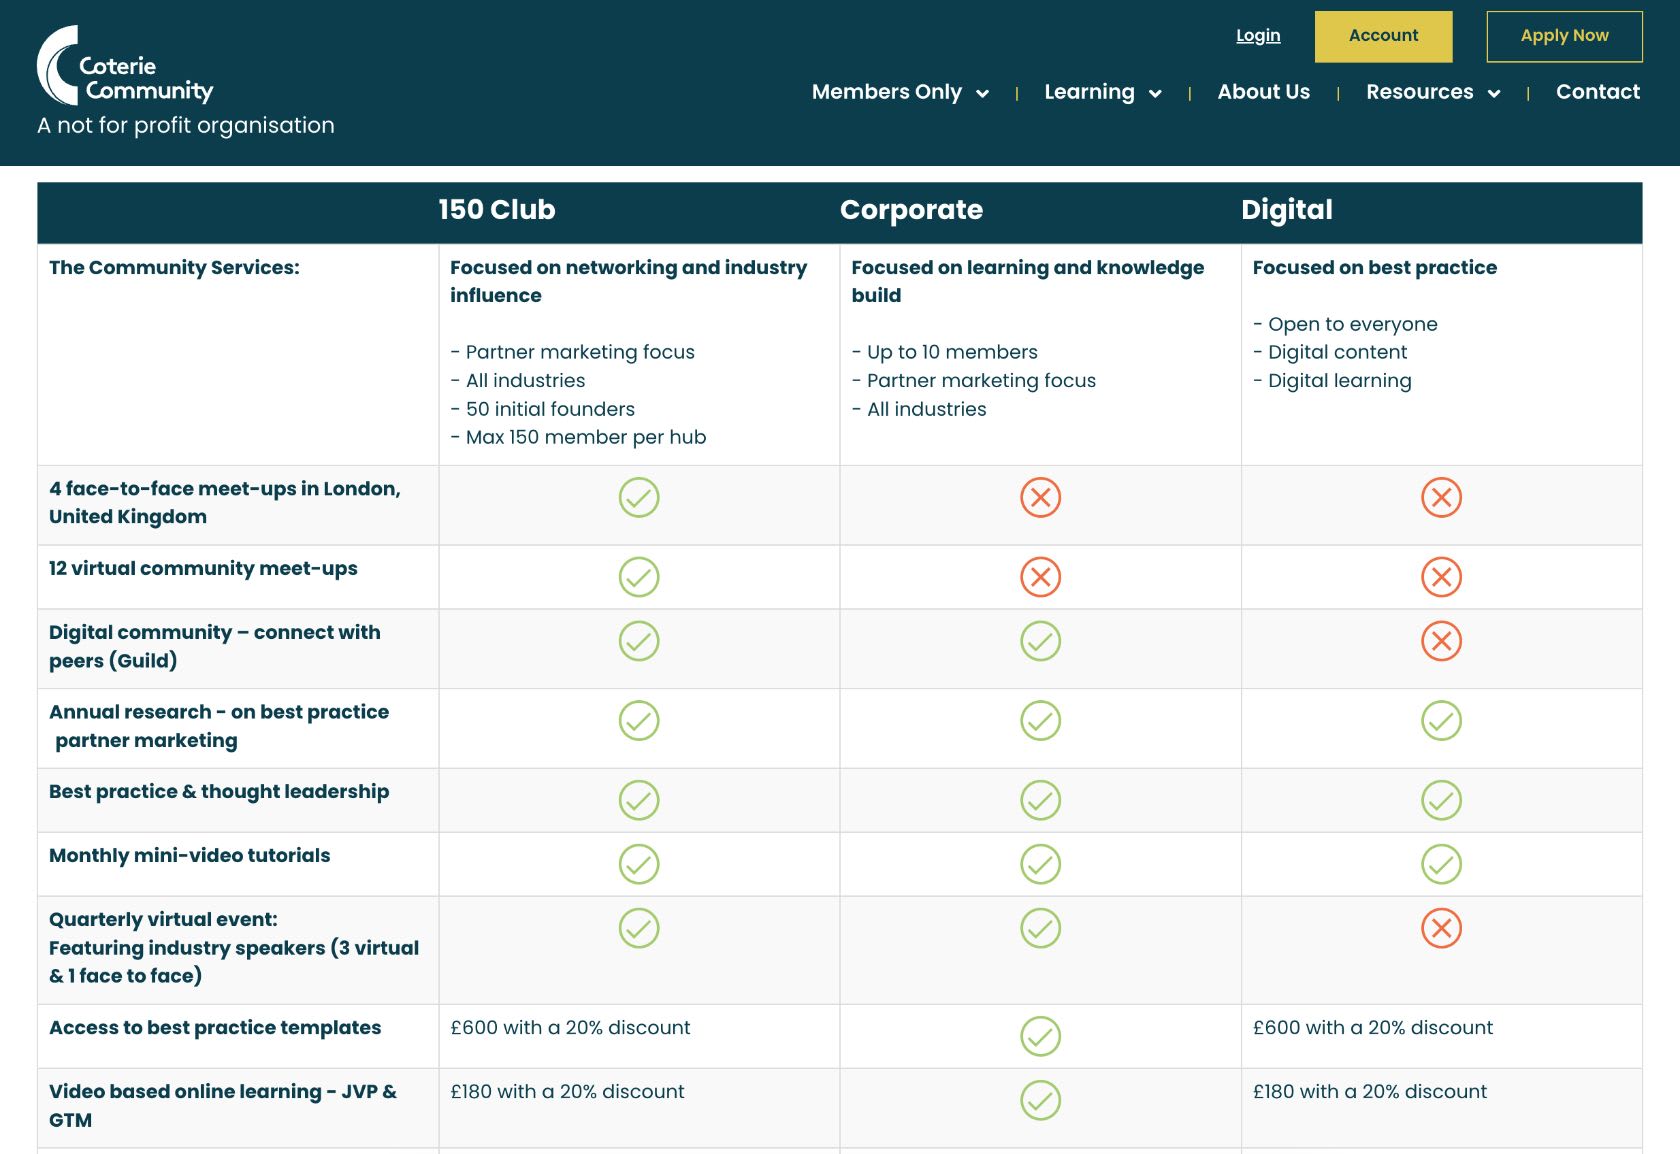Click the yellow Account button

1383,36
